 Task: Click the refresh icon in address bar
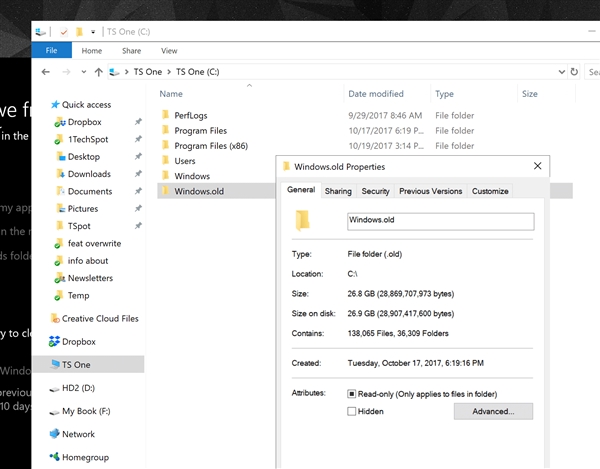coord(573,72)
